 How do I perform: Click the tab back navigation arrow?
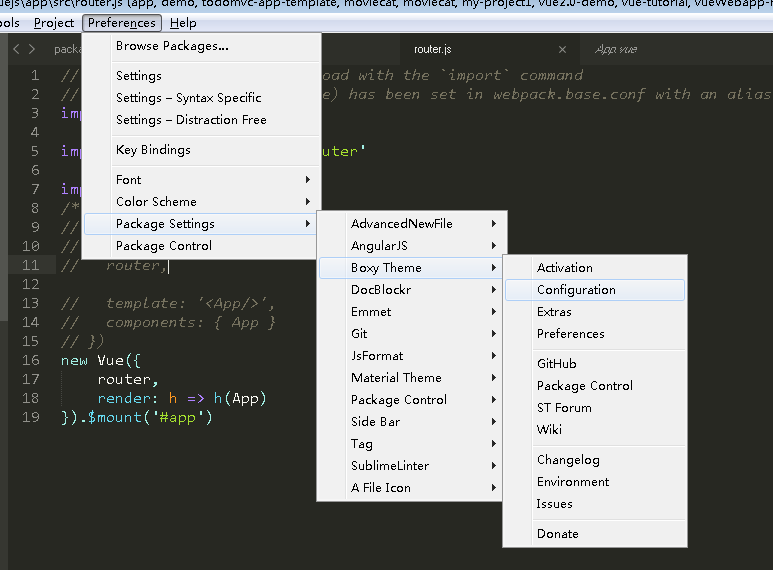coord(15,49)
